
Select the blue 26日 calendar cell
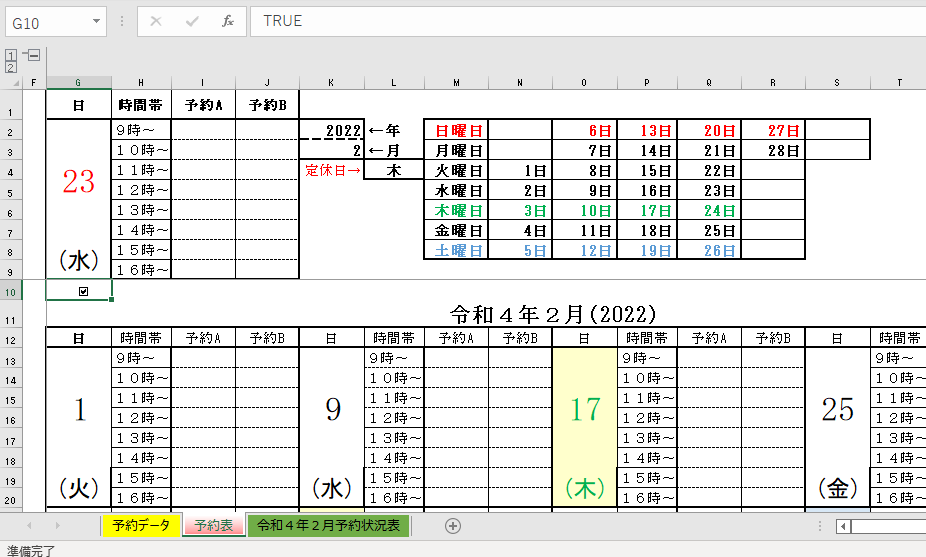coord(709,250)
